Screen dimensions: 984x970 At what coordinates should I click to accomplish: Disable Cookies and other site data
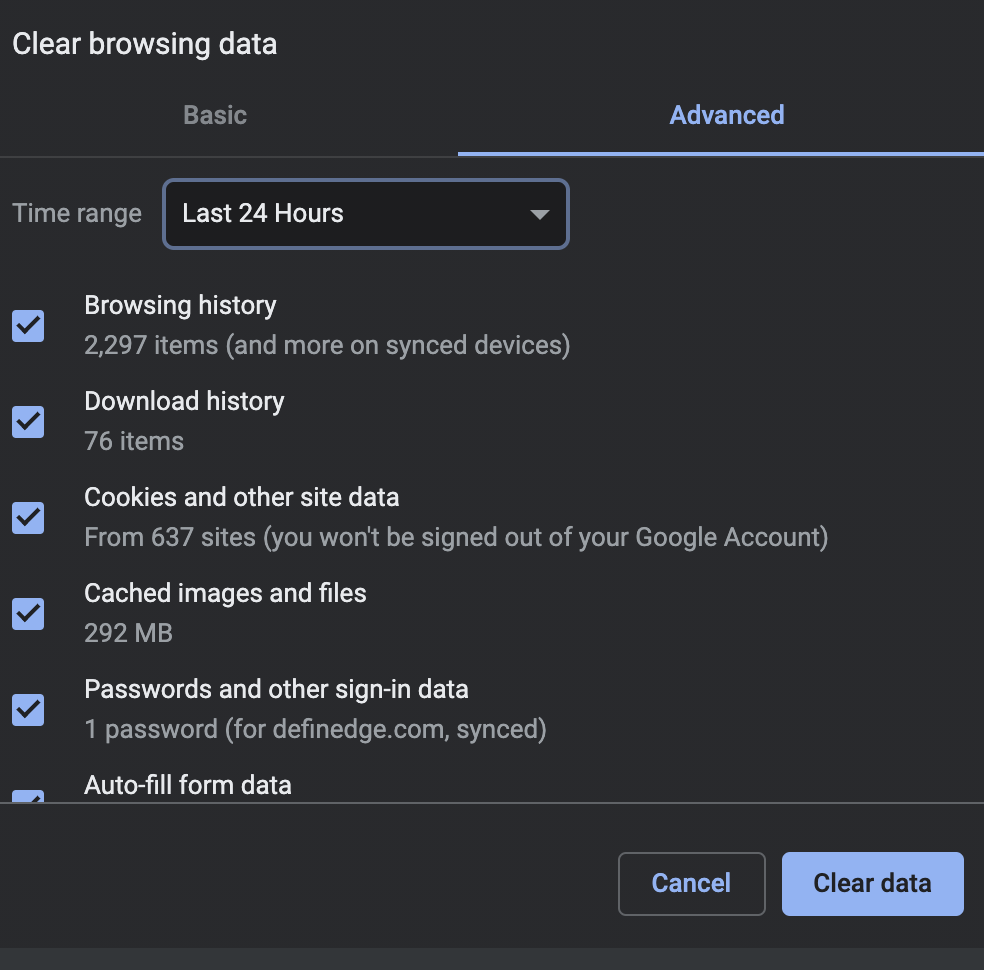point(27,518)
